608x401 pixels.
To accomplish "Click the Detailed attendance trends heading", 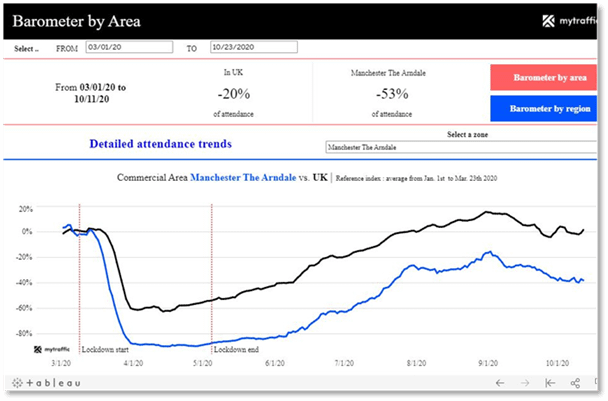I will (x=160, y=144).
